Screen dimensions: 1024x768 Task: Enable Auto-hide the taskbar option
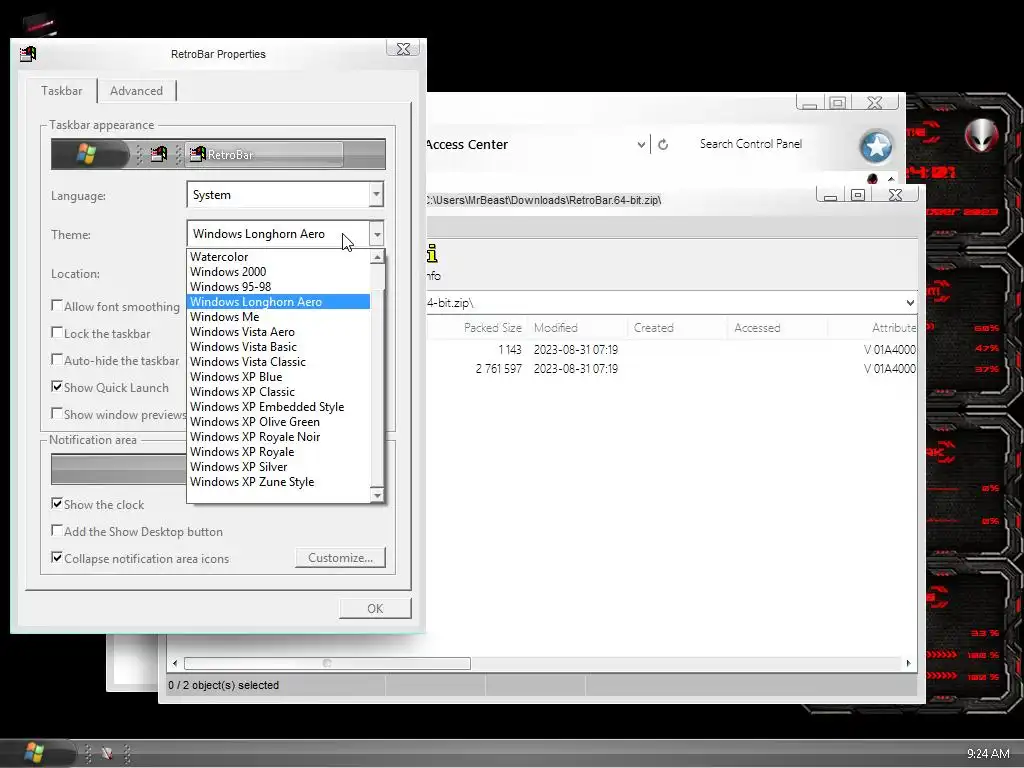[x=57, y=360]
